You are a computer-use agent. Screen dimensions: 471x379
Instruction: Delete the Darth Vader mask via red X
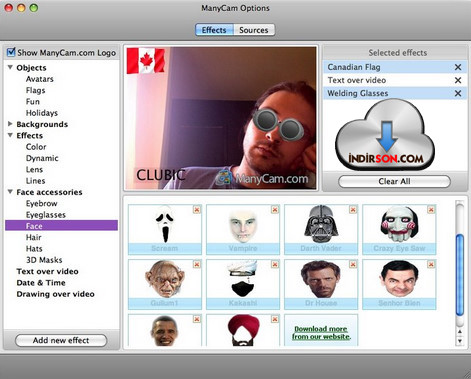point(353,210)
